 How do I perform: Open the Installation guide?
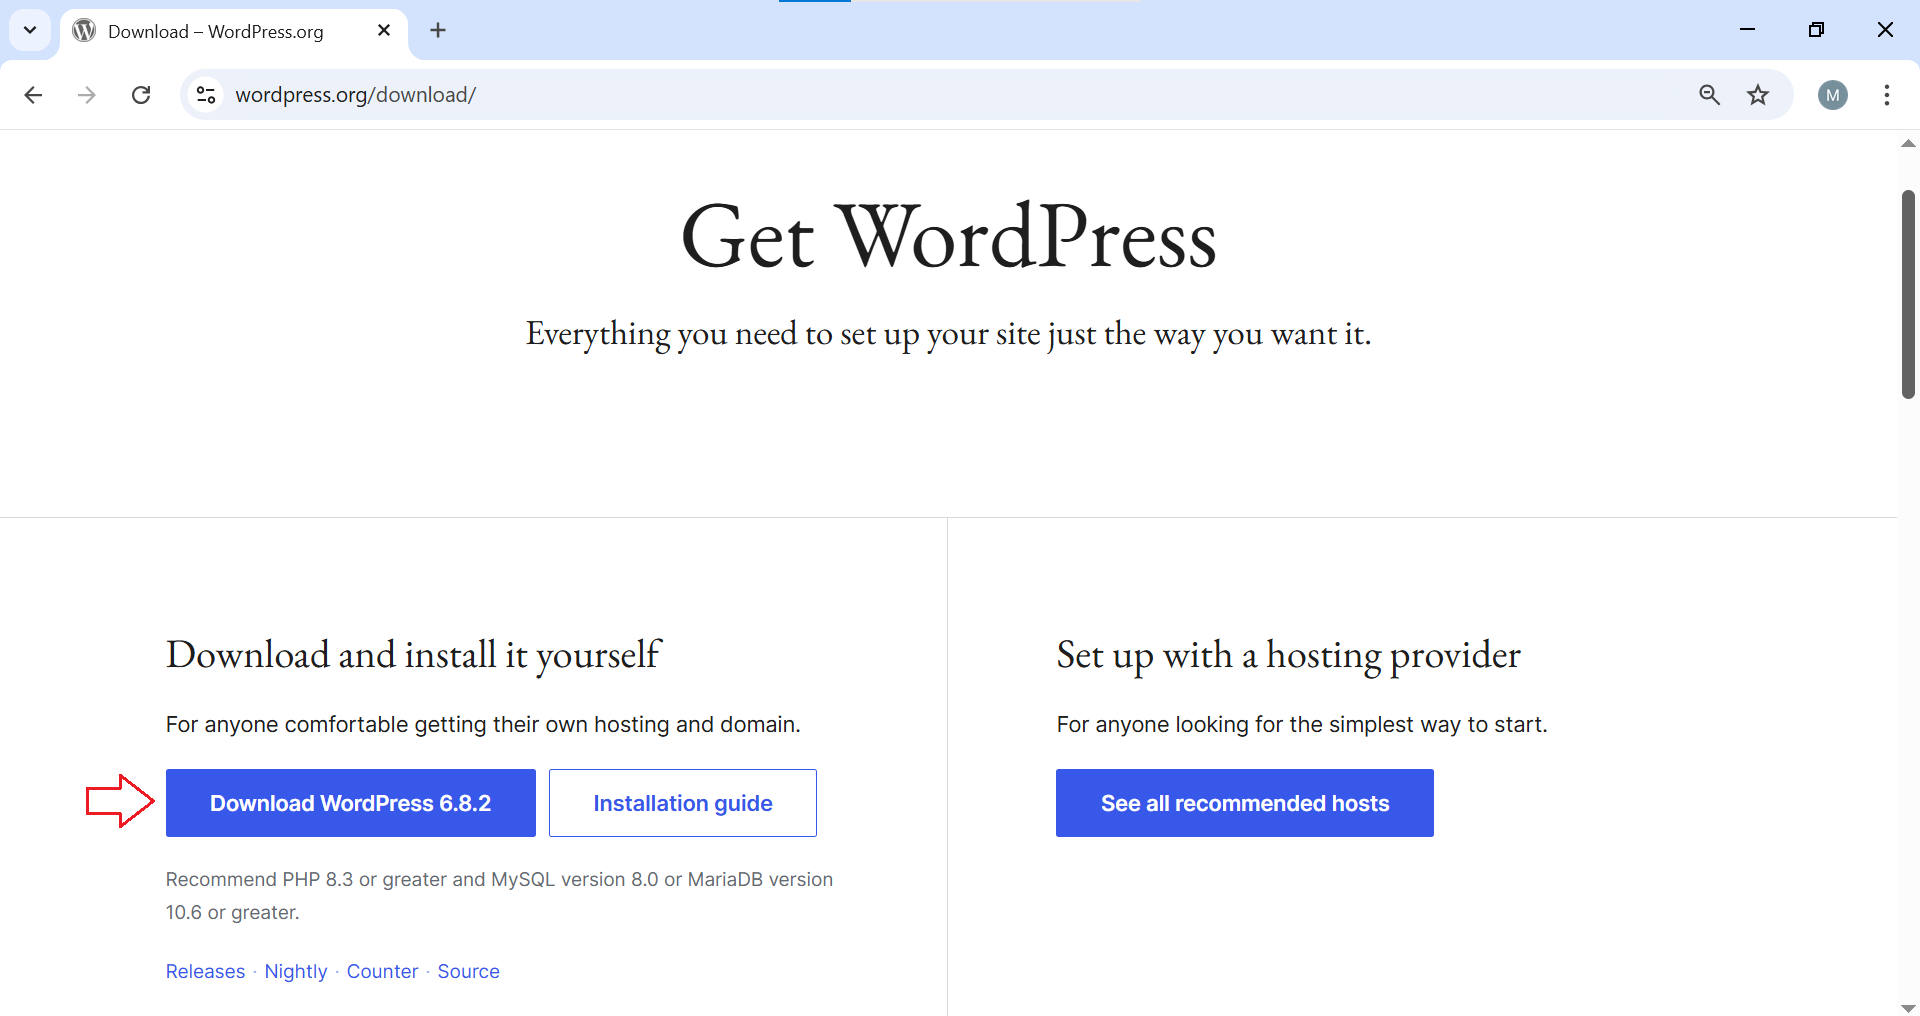(x=682, y=803)
